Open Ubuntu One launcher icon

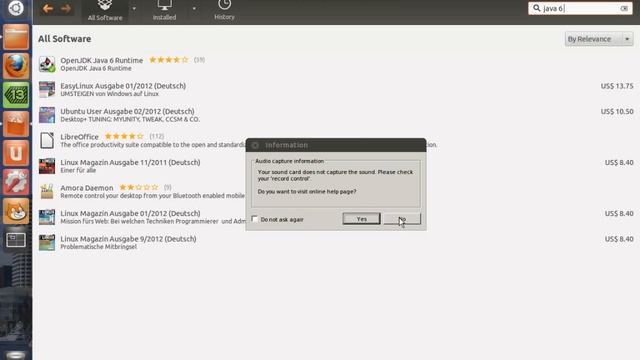[x=16, y=153]
